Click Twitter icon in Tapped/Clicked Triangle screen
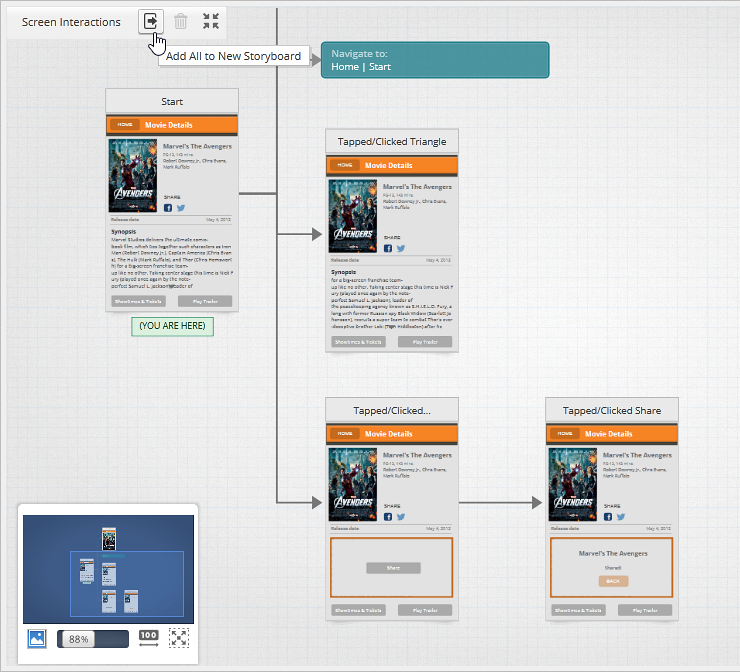This screenshot has height=672, width=740. [x=401, y=248]
